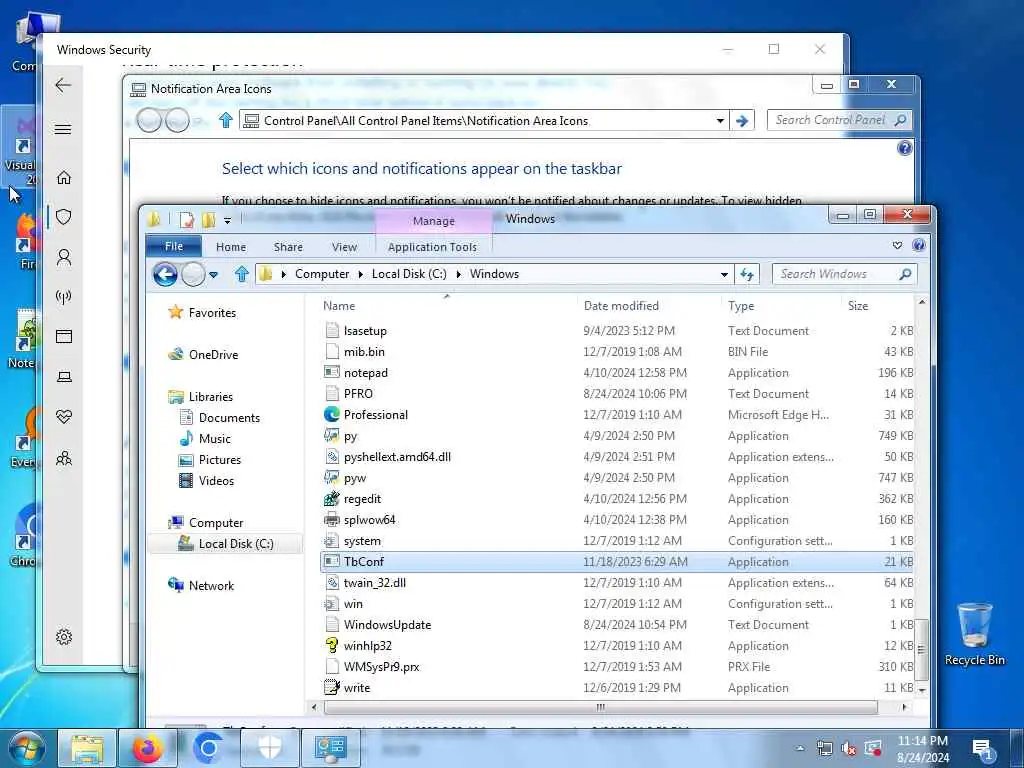1024x768 pixels.
Task: Open Control Panel address bar dropdown
Action: click(720, 121)
